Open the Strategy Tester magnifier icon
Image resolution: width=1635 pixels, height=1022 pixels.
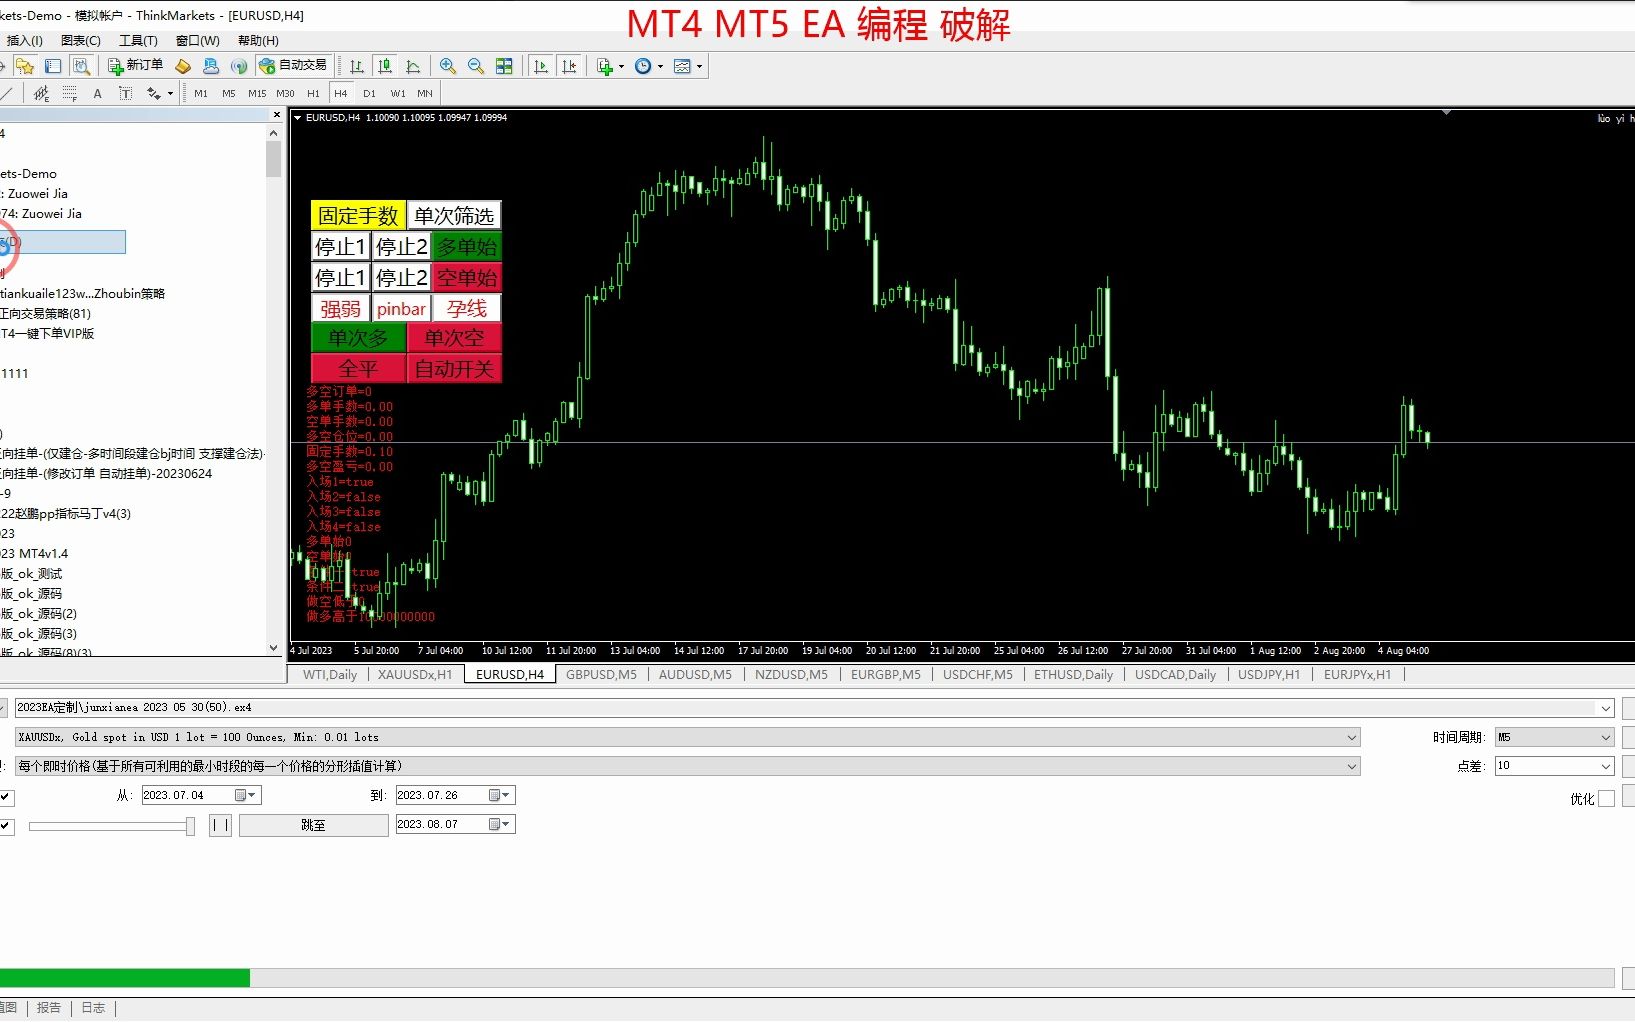tap(81, 66)
